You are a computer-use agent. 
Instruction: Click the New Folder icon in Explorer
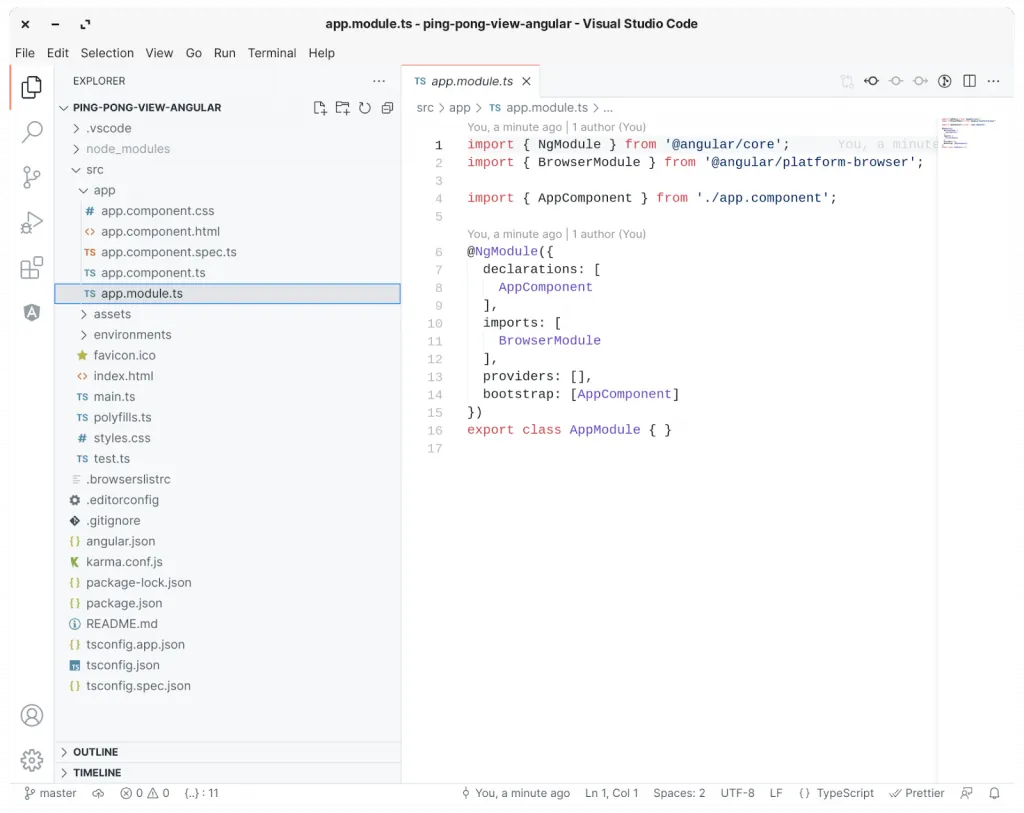342,108
